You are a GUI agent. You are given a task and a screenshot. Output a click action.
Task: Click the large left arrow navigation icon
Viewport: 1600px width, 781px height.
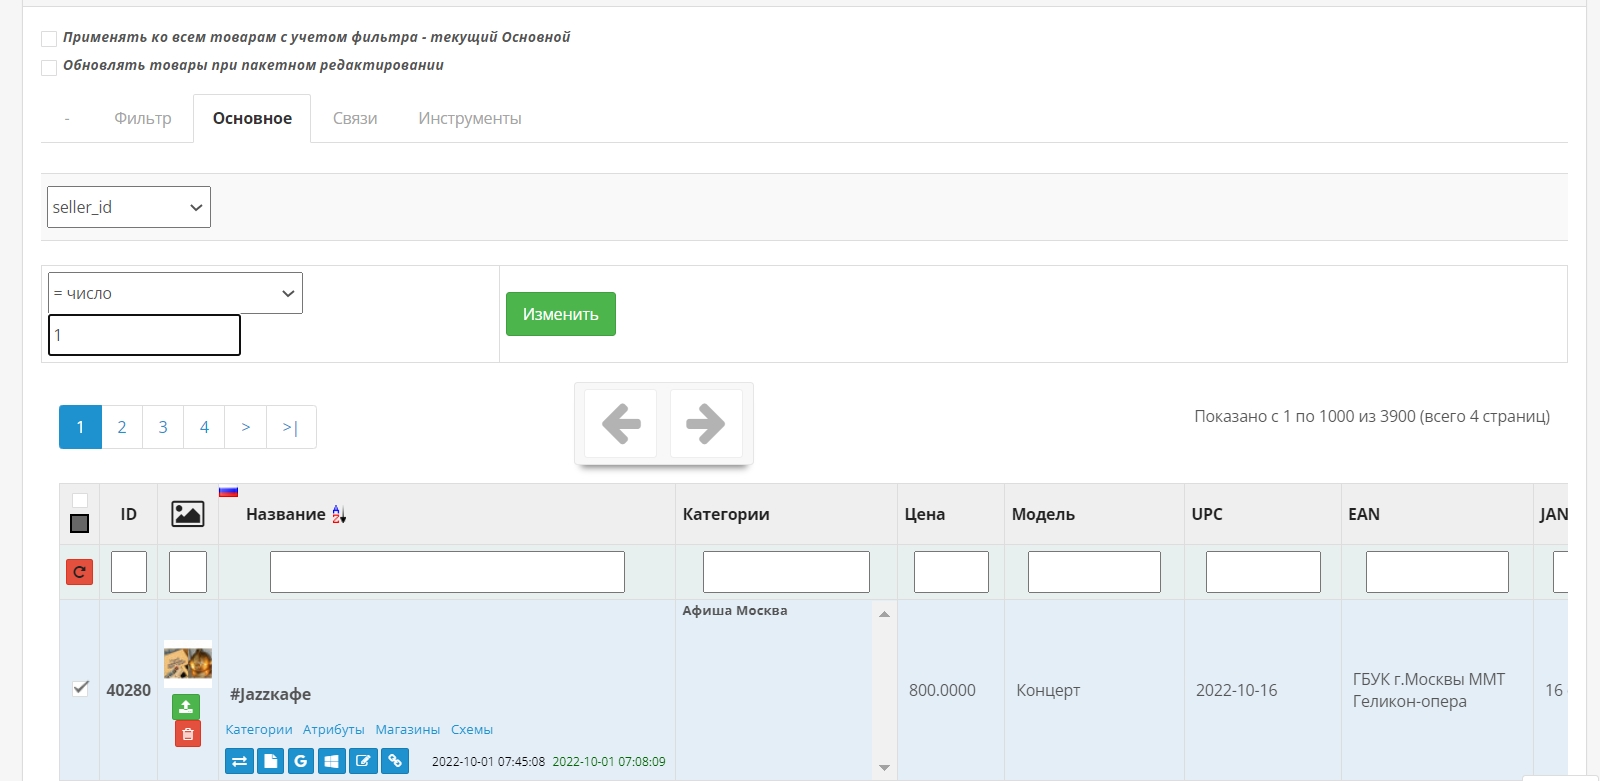pos(621,424)
